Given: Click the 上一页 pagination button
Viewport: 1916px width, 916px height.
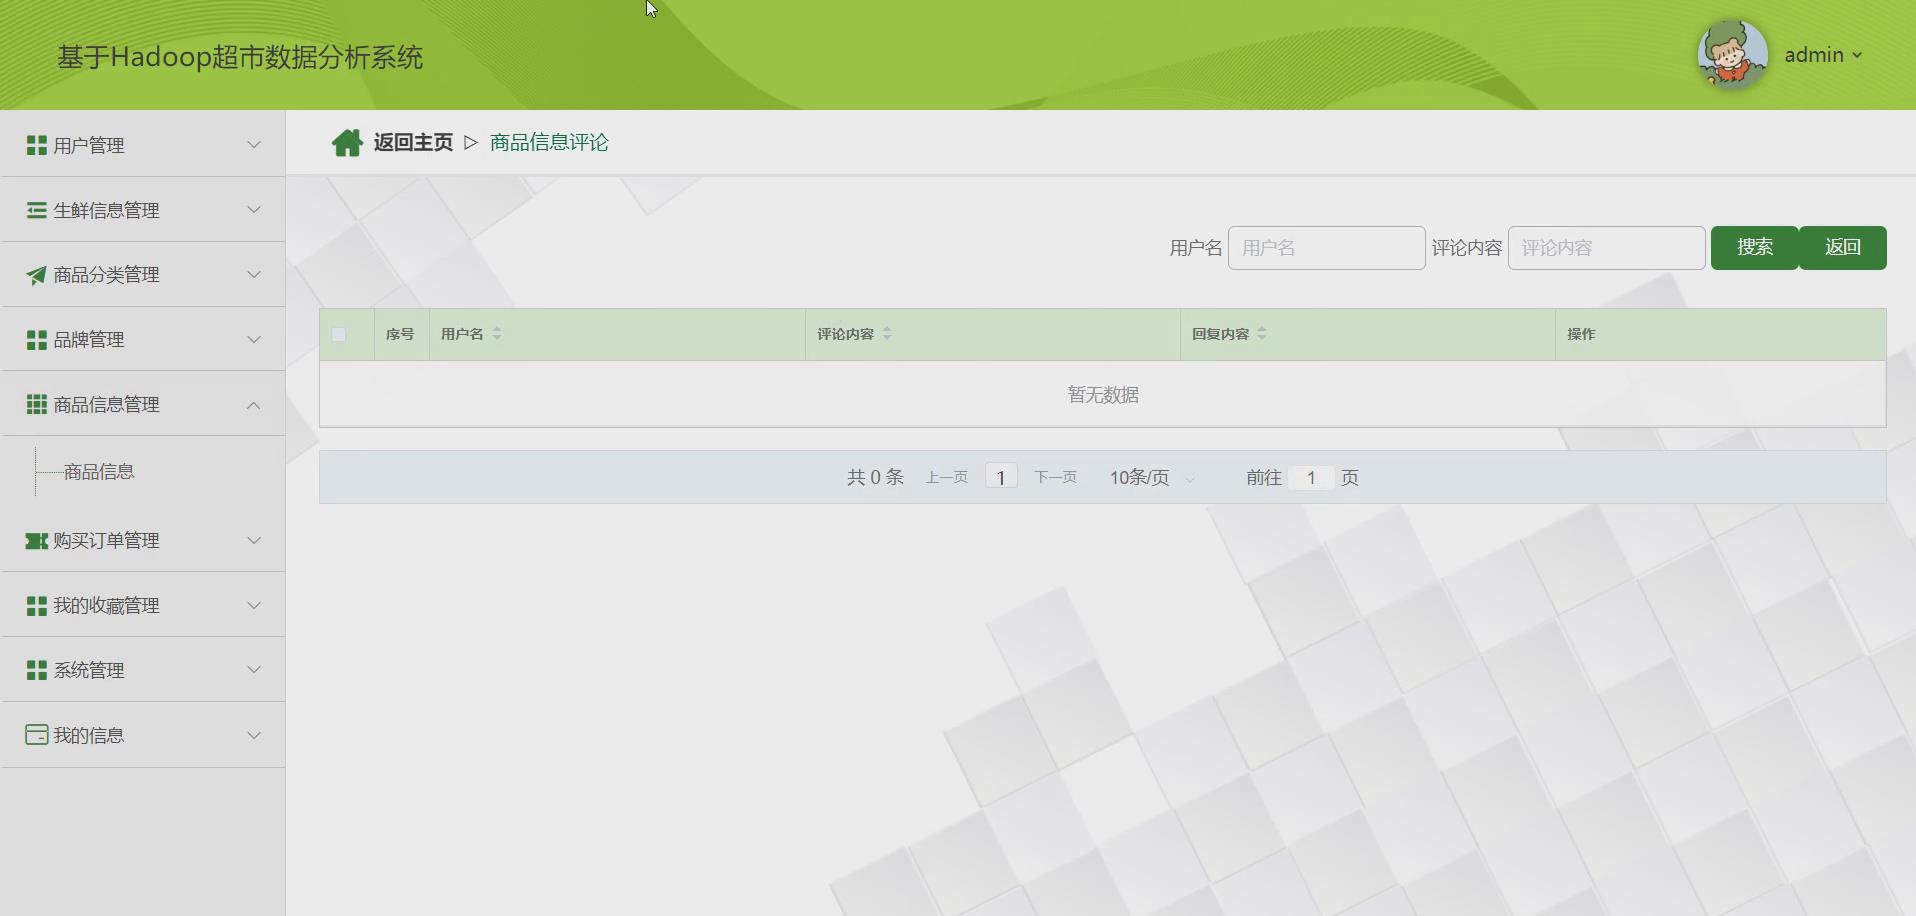Looking at the screenshot, I should pos(947,478).
